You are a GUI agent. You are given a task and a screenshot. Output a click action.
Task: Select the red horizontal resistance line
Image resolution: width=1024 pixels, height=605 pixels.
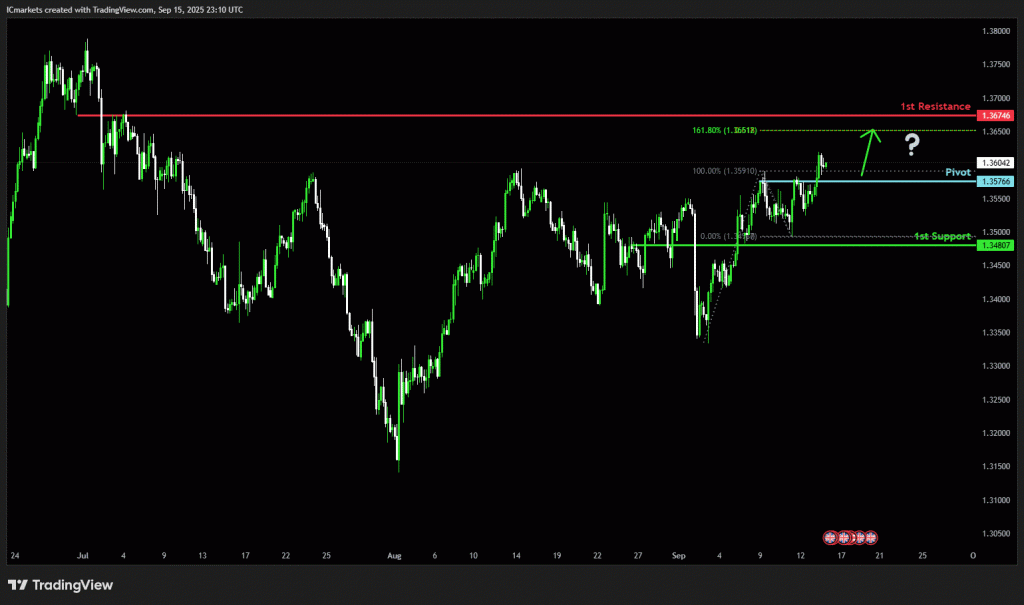click(526, 116)
